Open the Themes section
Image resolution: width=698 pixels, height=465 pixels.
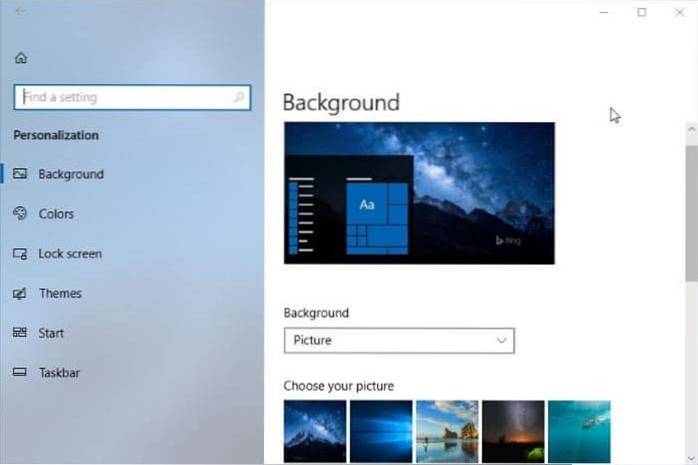click(60, 294)
